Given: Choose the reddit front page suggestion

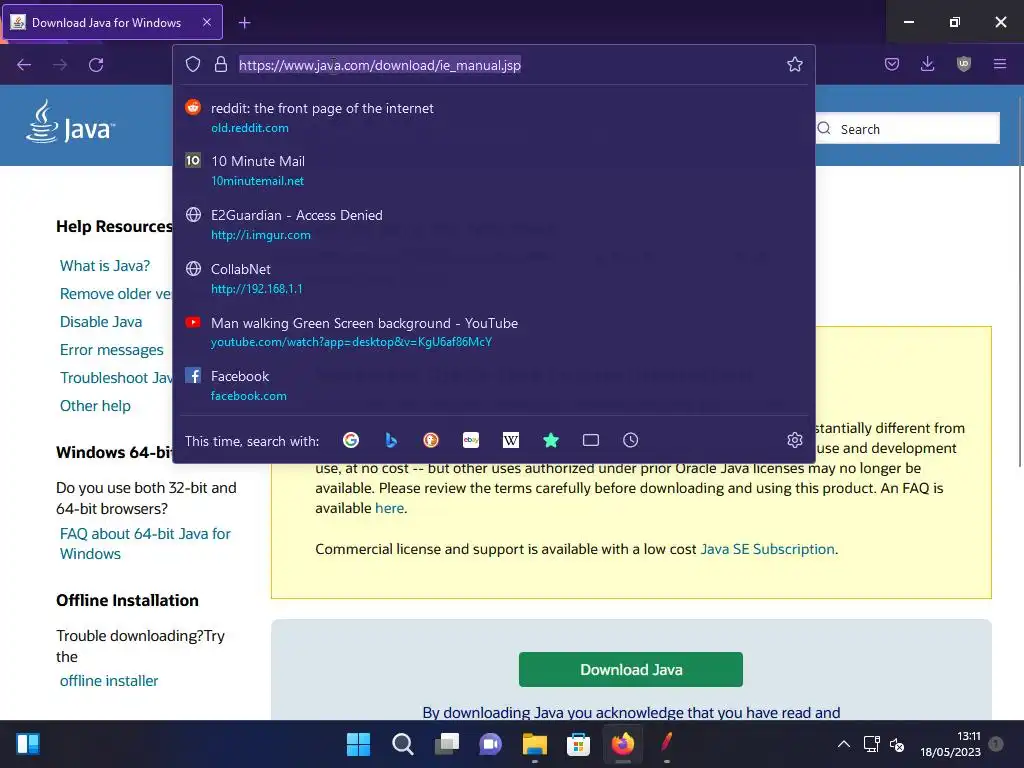Looking at the screenshot, I should point(493,118).
